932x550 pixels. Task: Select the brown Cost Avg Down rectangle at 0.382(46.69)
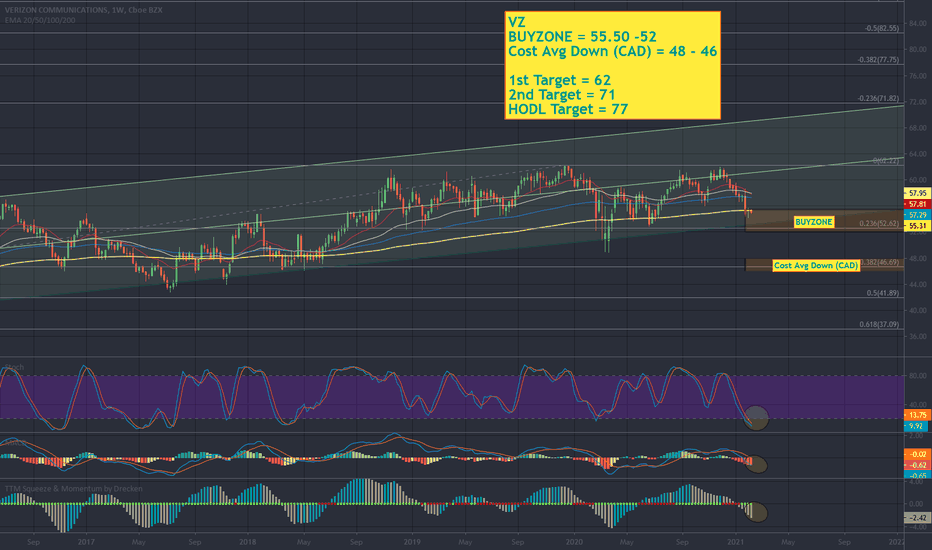(x=824, y=265)
